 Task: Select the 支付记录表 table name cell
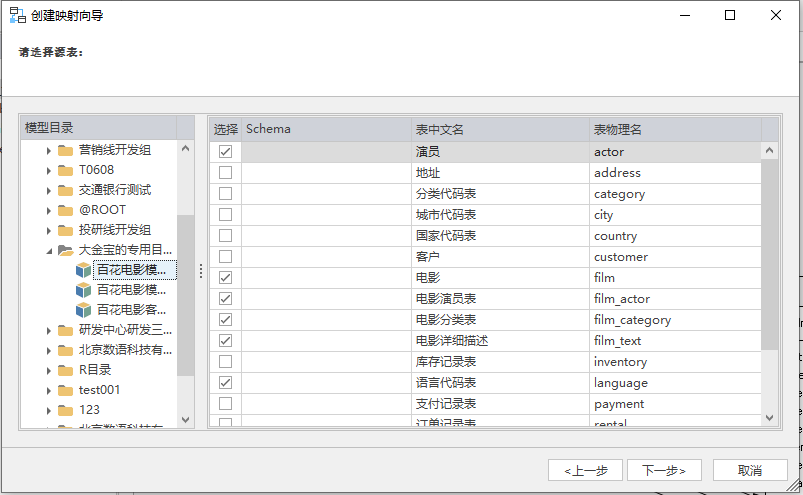click(x=500, y=403)
